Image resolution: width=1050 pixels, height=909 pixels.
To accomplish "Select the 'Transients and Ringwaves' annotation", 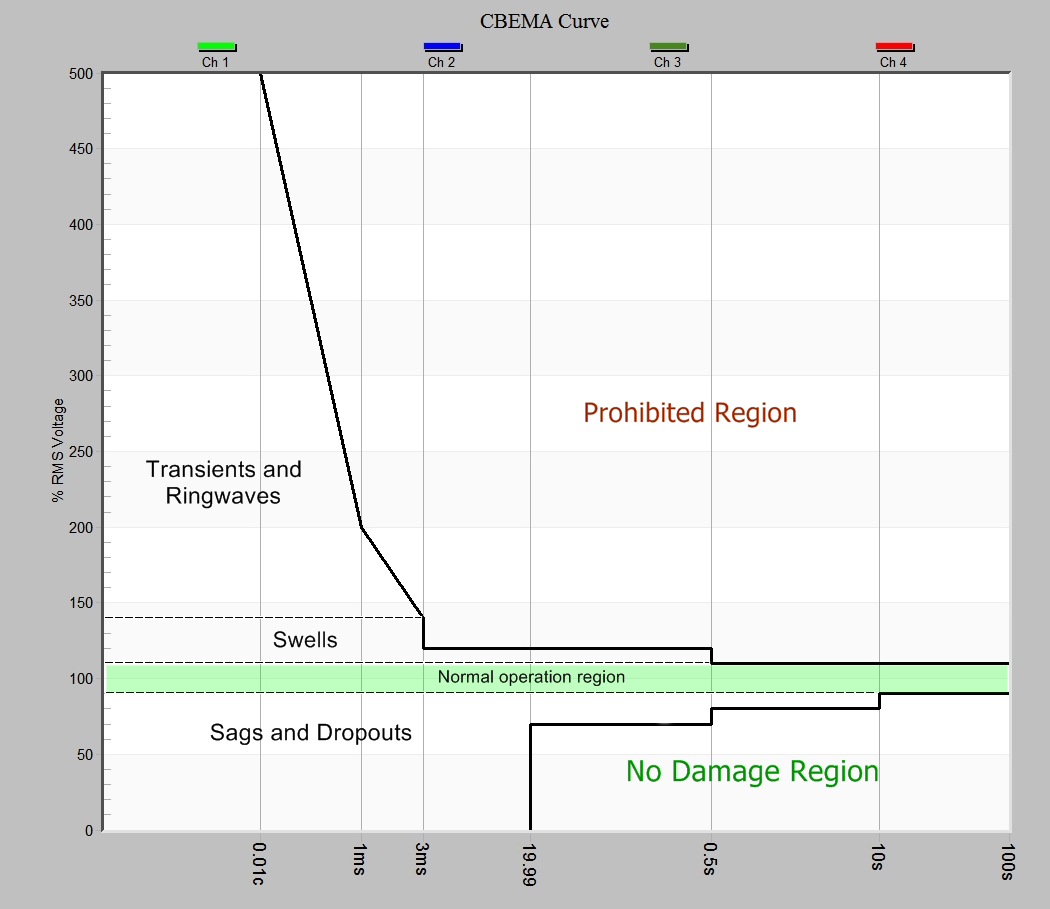I will [223, 482].
